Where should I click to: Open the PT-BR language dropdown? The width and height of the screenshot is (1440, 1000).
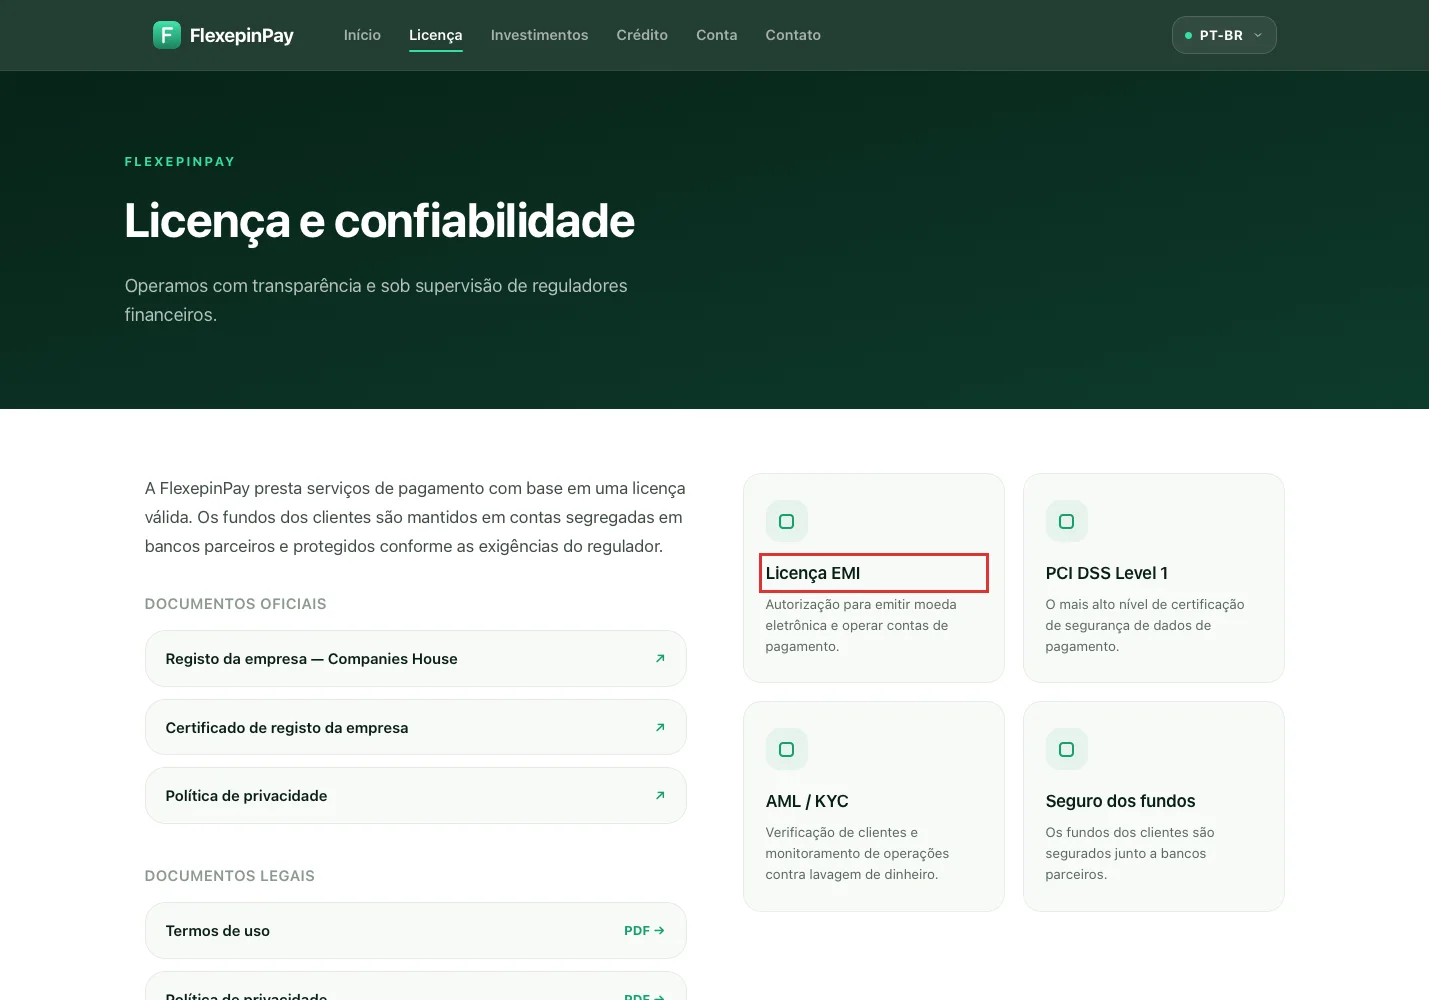pos(1224,35)
